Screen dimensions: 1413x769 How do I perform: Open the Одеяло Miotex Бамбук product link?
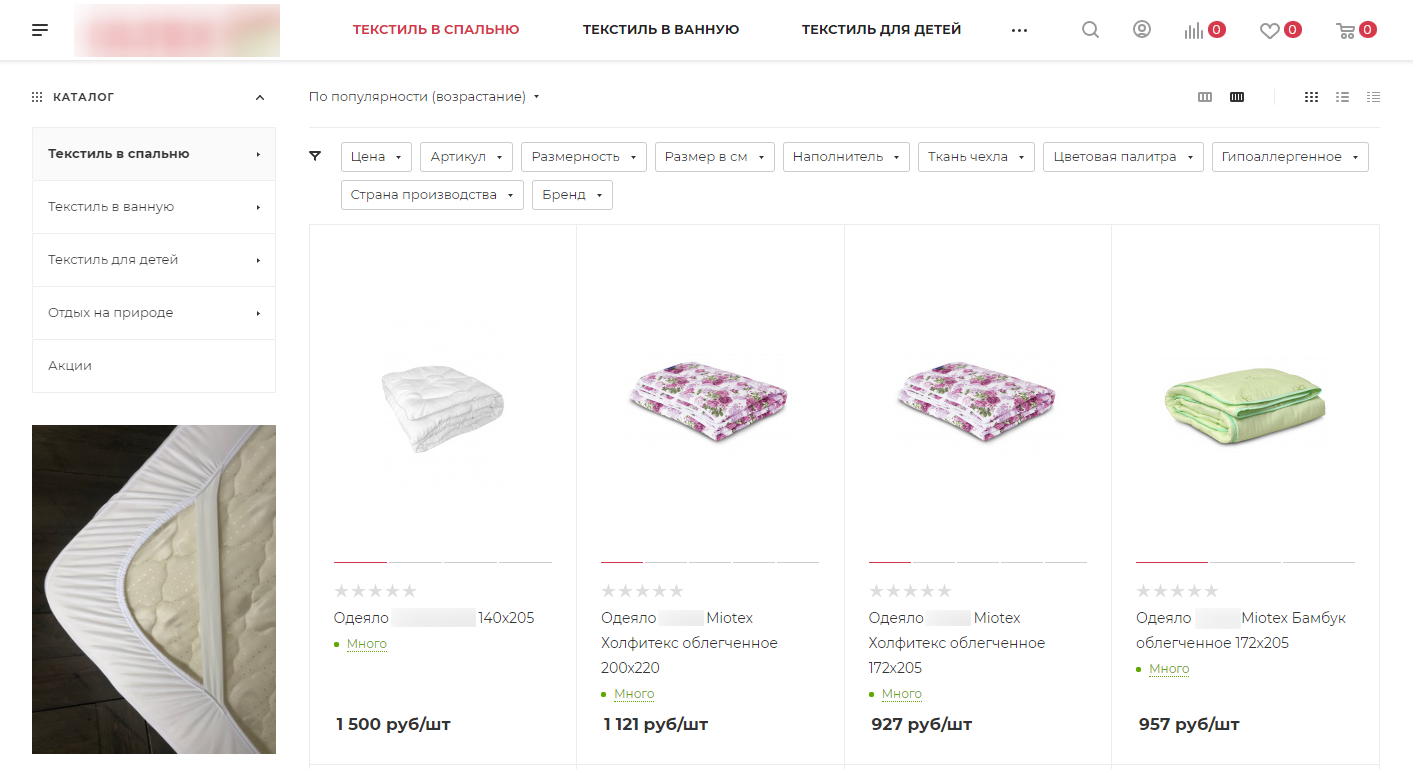[x=1241, y=630]
